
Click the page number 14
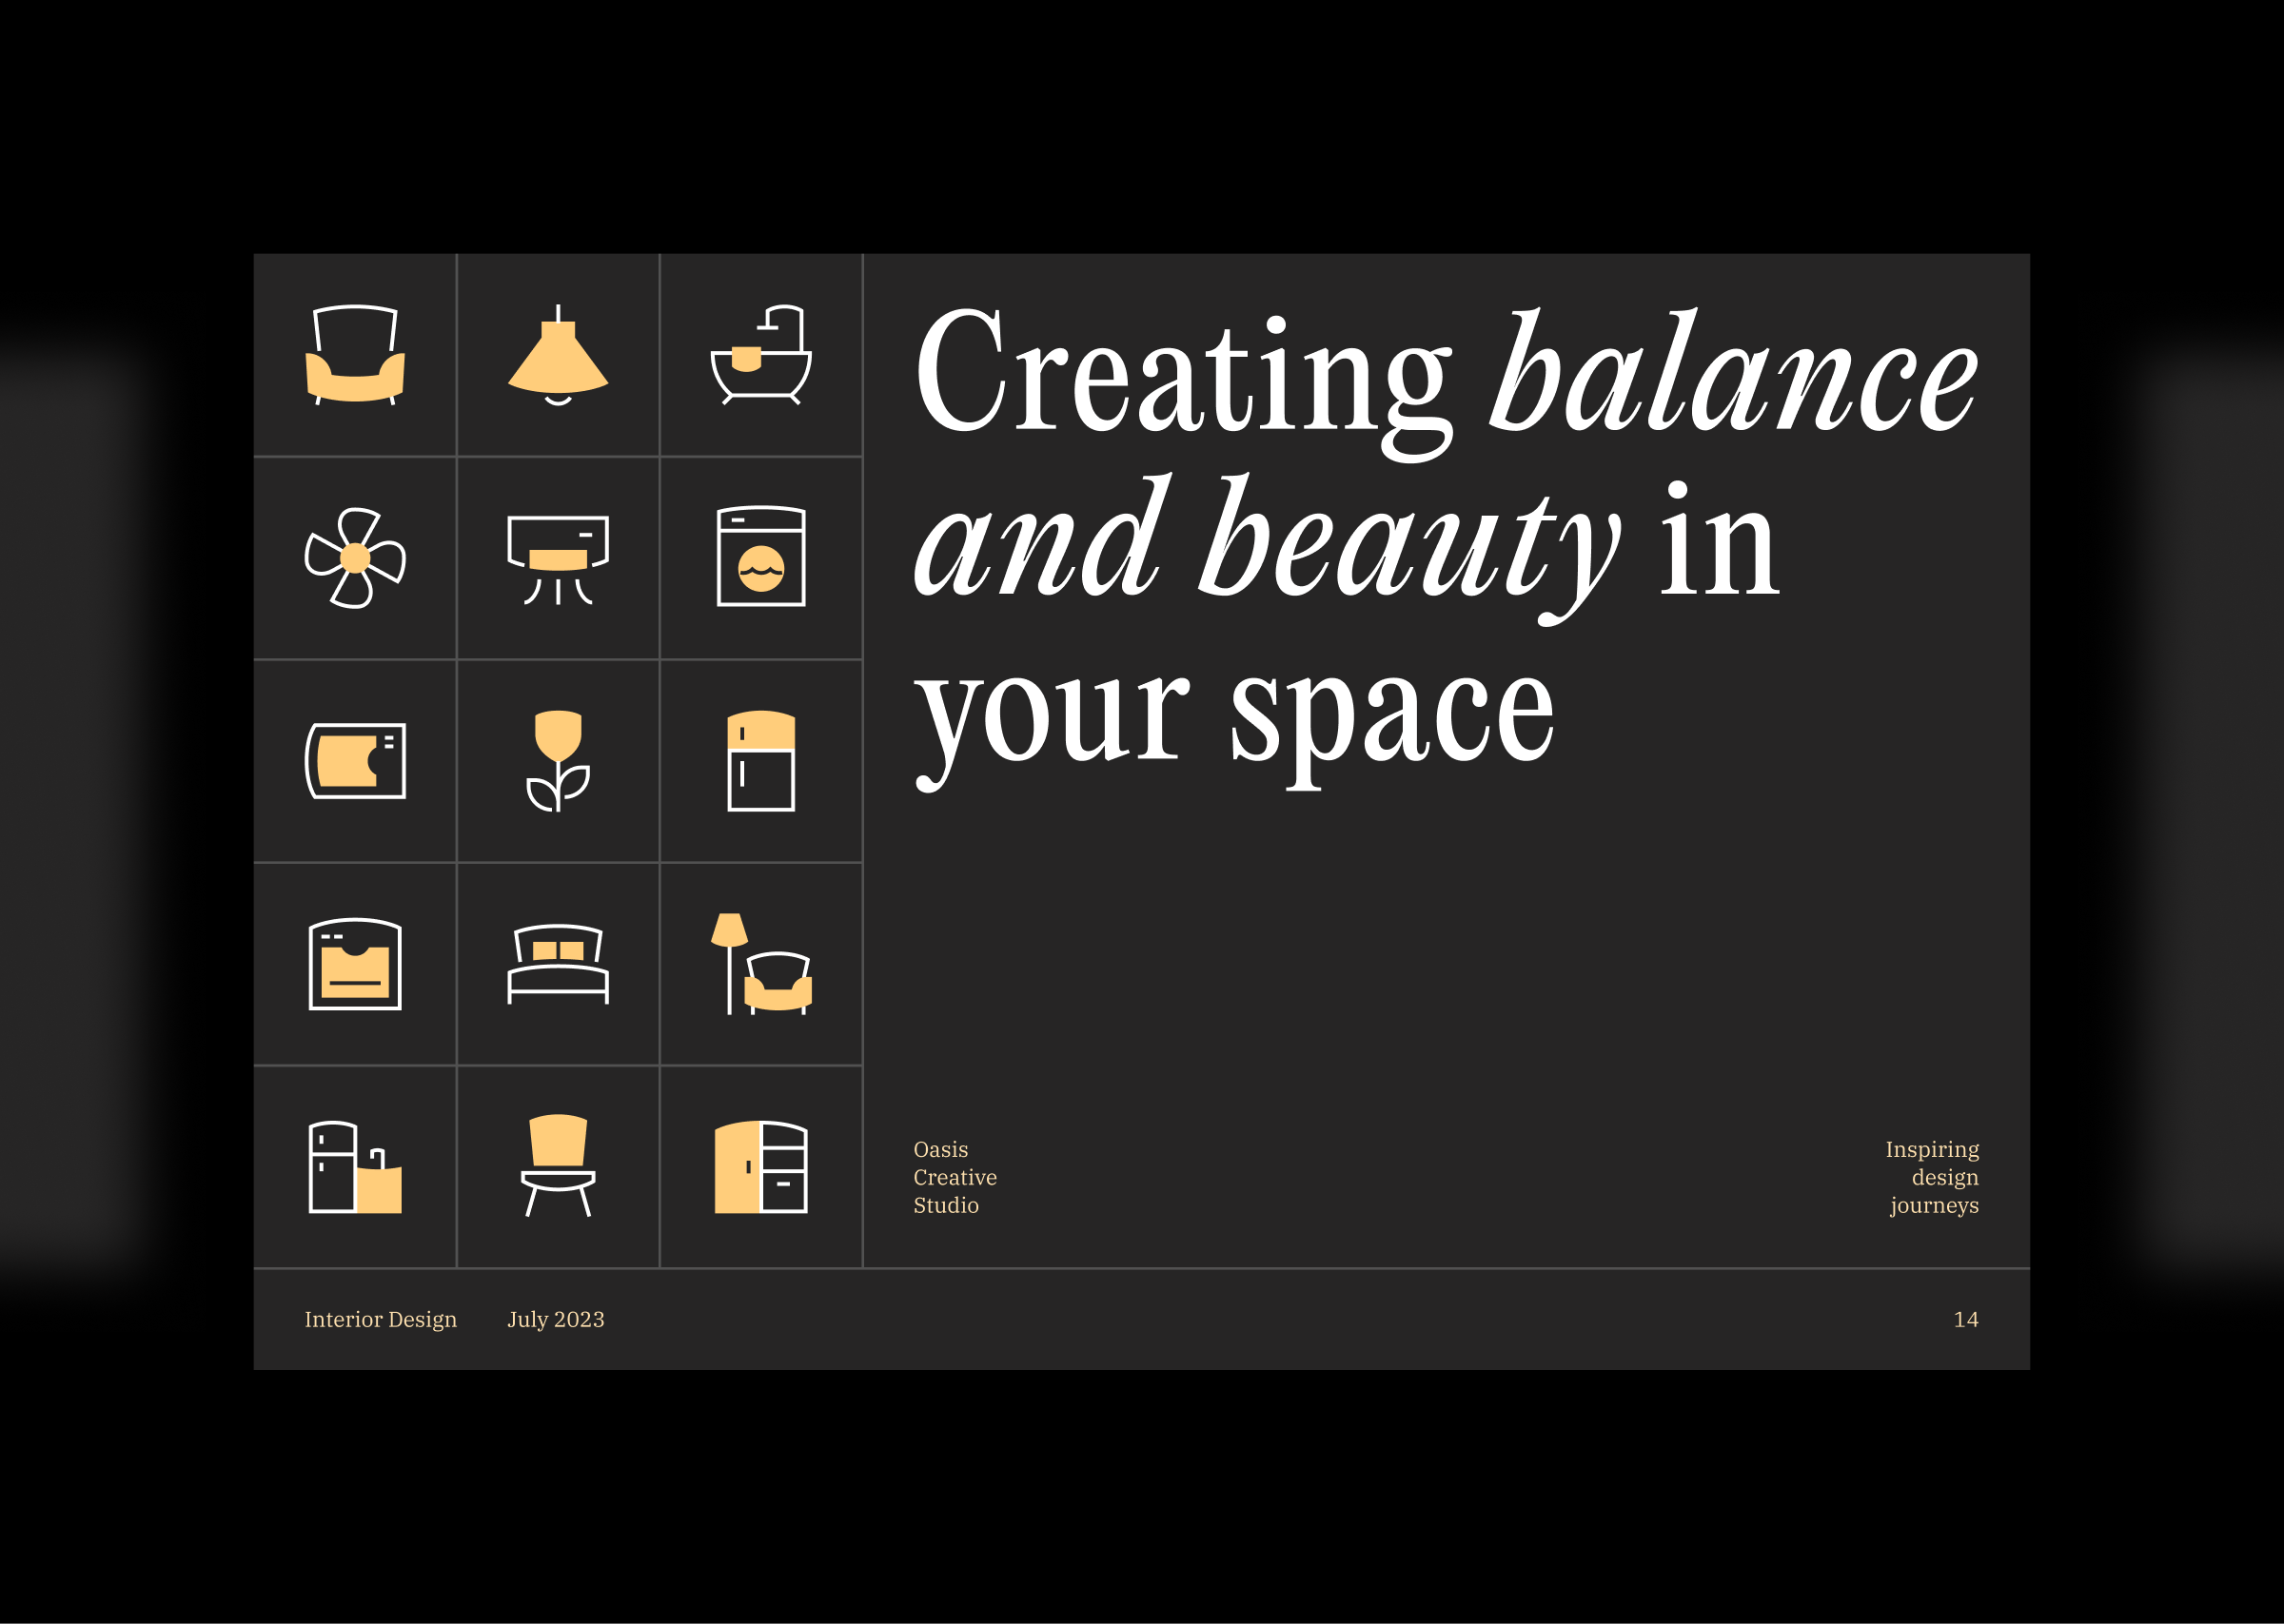coord(1965,1320)
